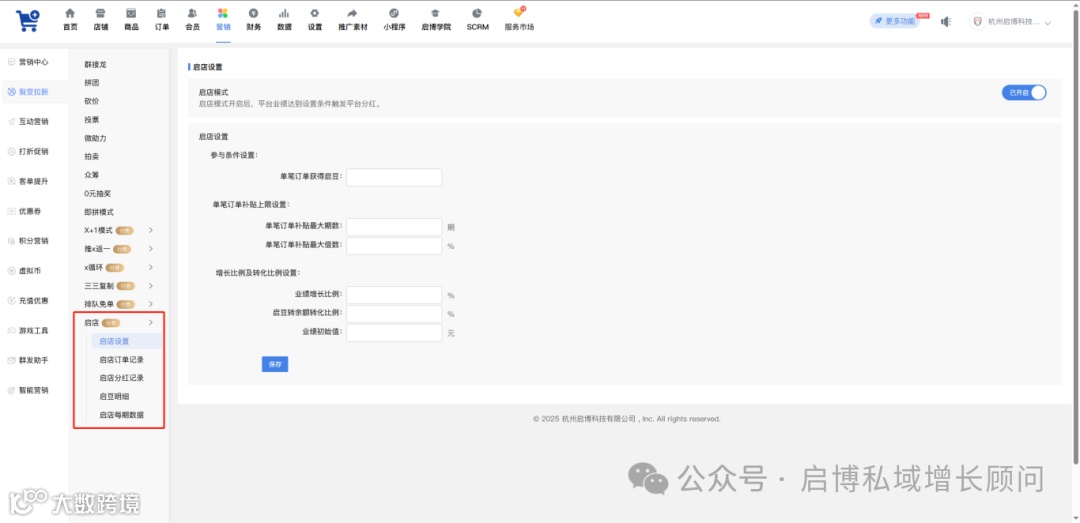Open the 数据 data charts section

point(284,20)
